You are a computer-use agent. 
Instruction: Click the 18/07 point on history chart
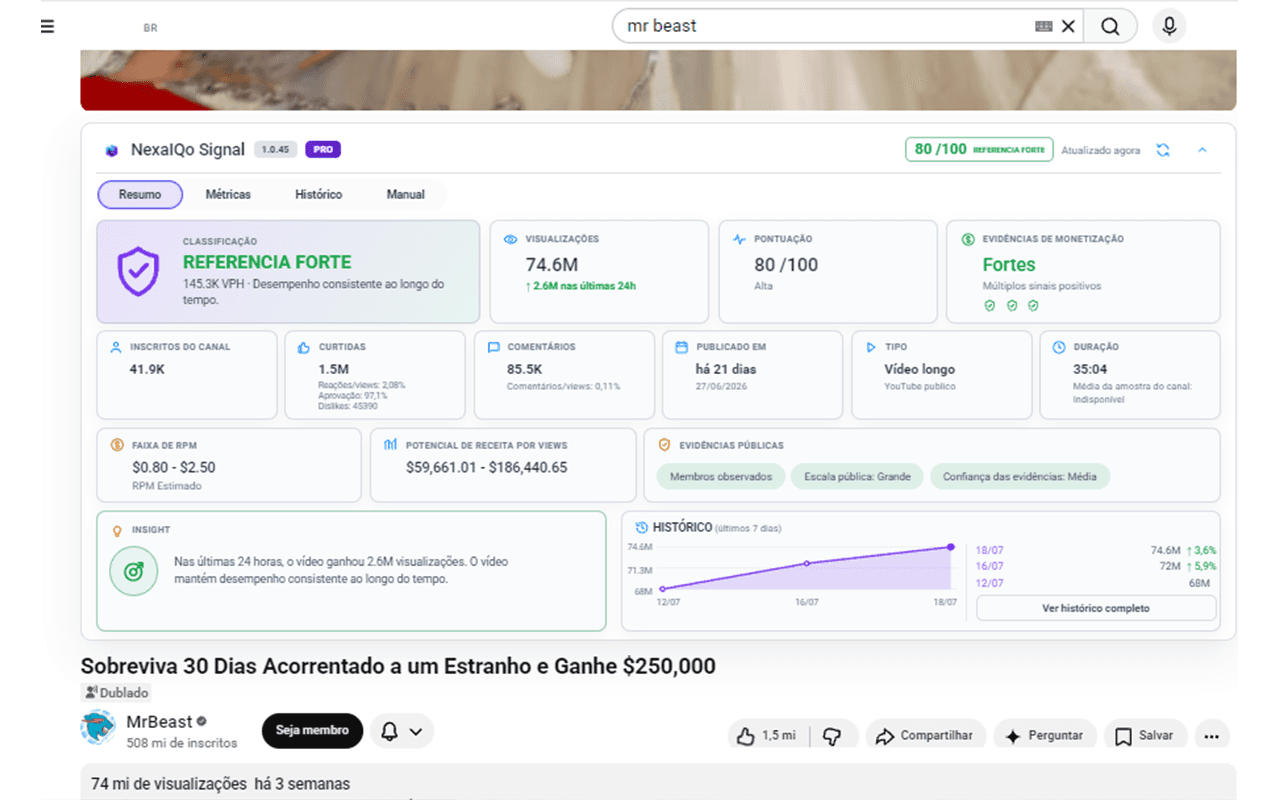tap(950, 547)
